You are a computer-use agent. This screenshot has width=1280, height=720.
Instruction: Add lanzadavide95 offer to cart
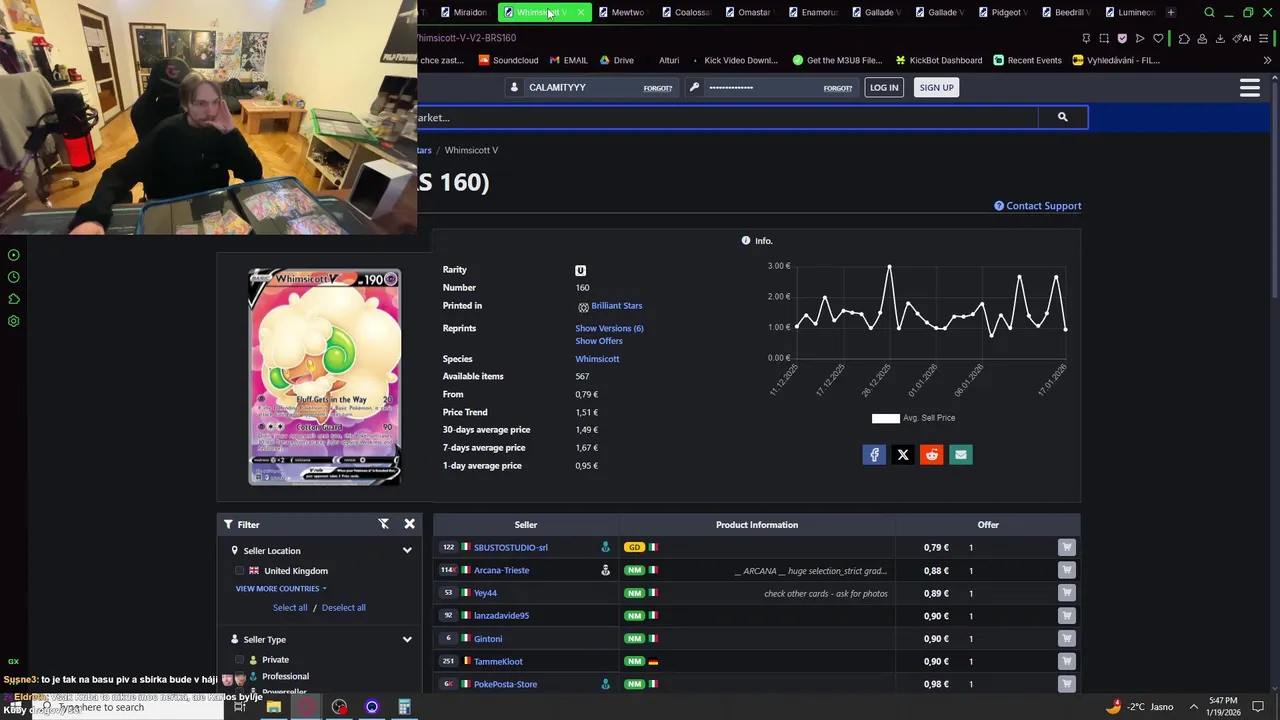pos(1067,616)
